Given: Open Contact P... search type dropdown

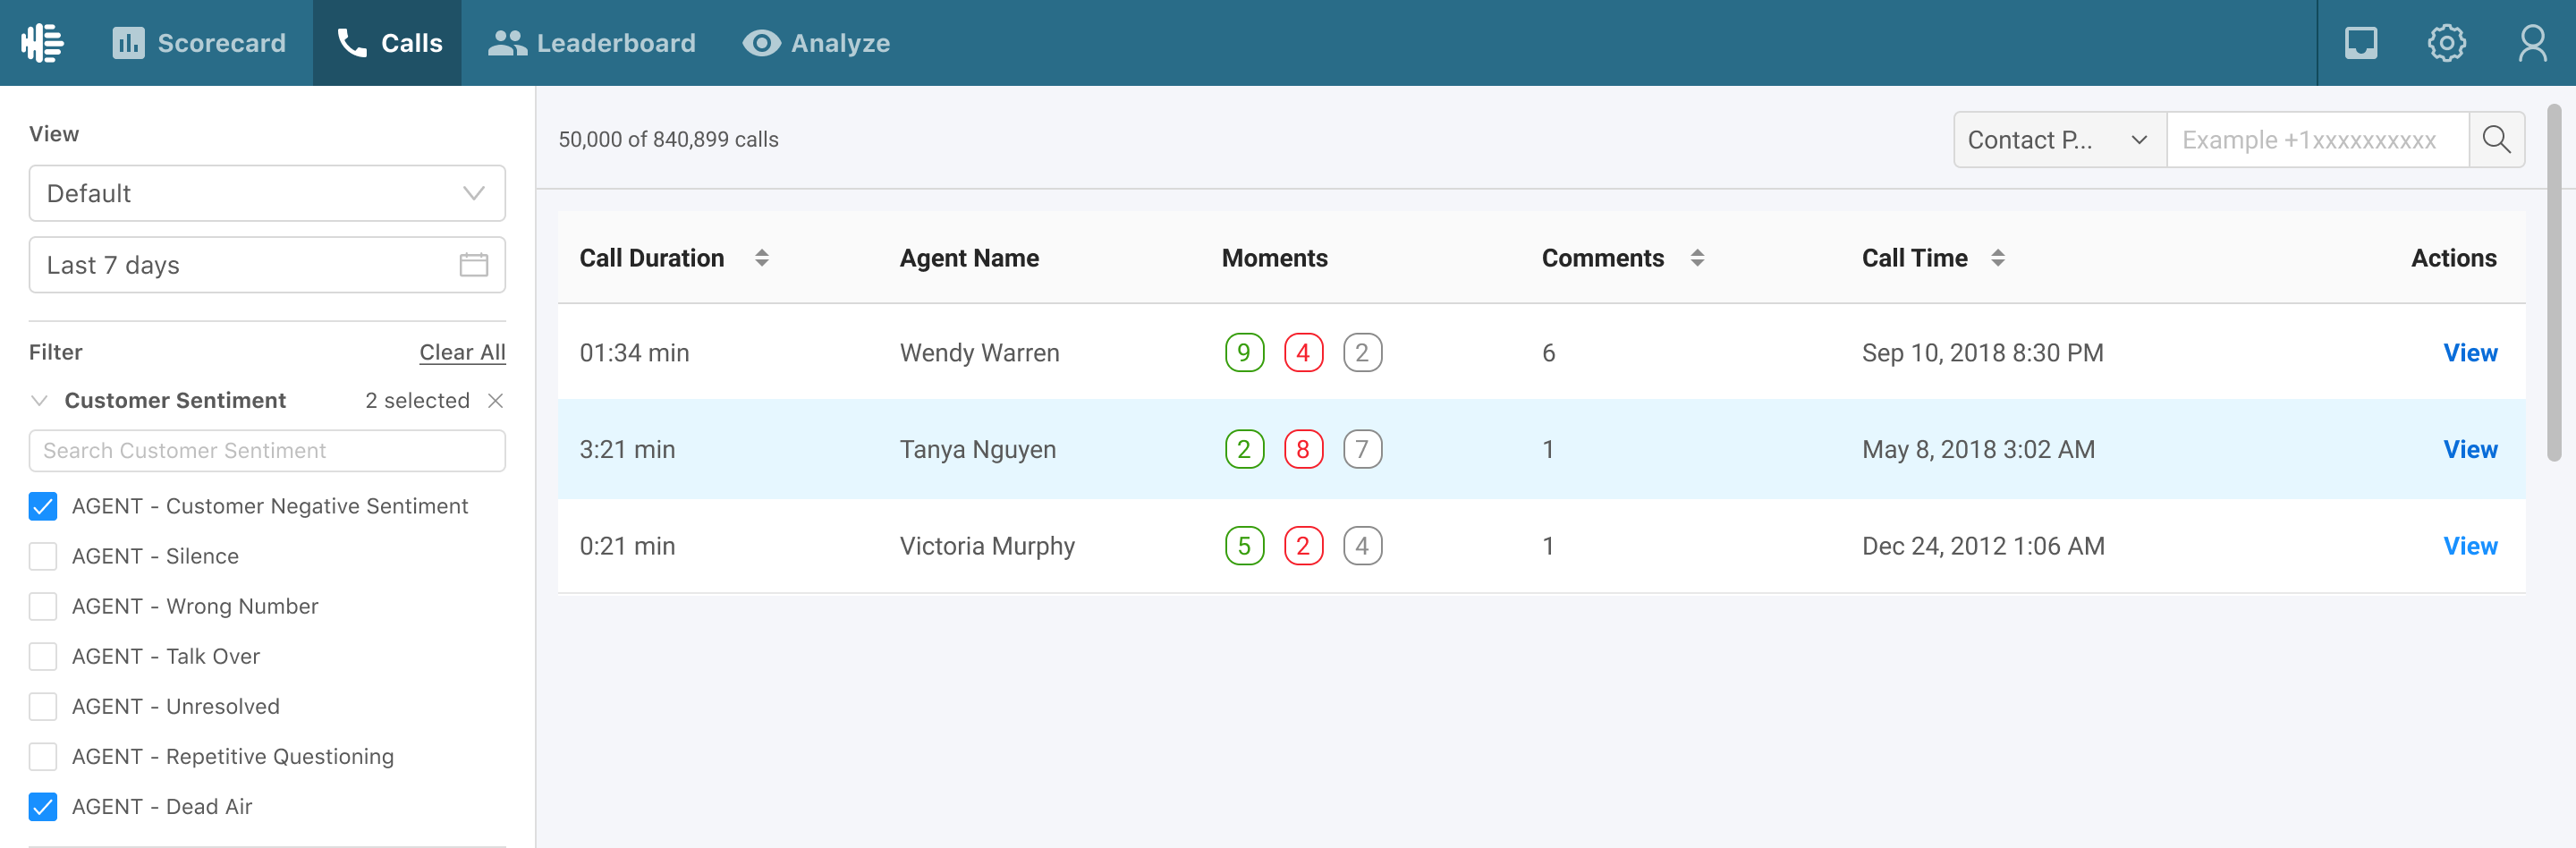Looking at the screenshot, I should (2058, 140).
